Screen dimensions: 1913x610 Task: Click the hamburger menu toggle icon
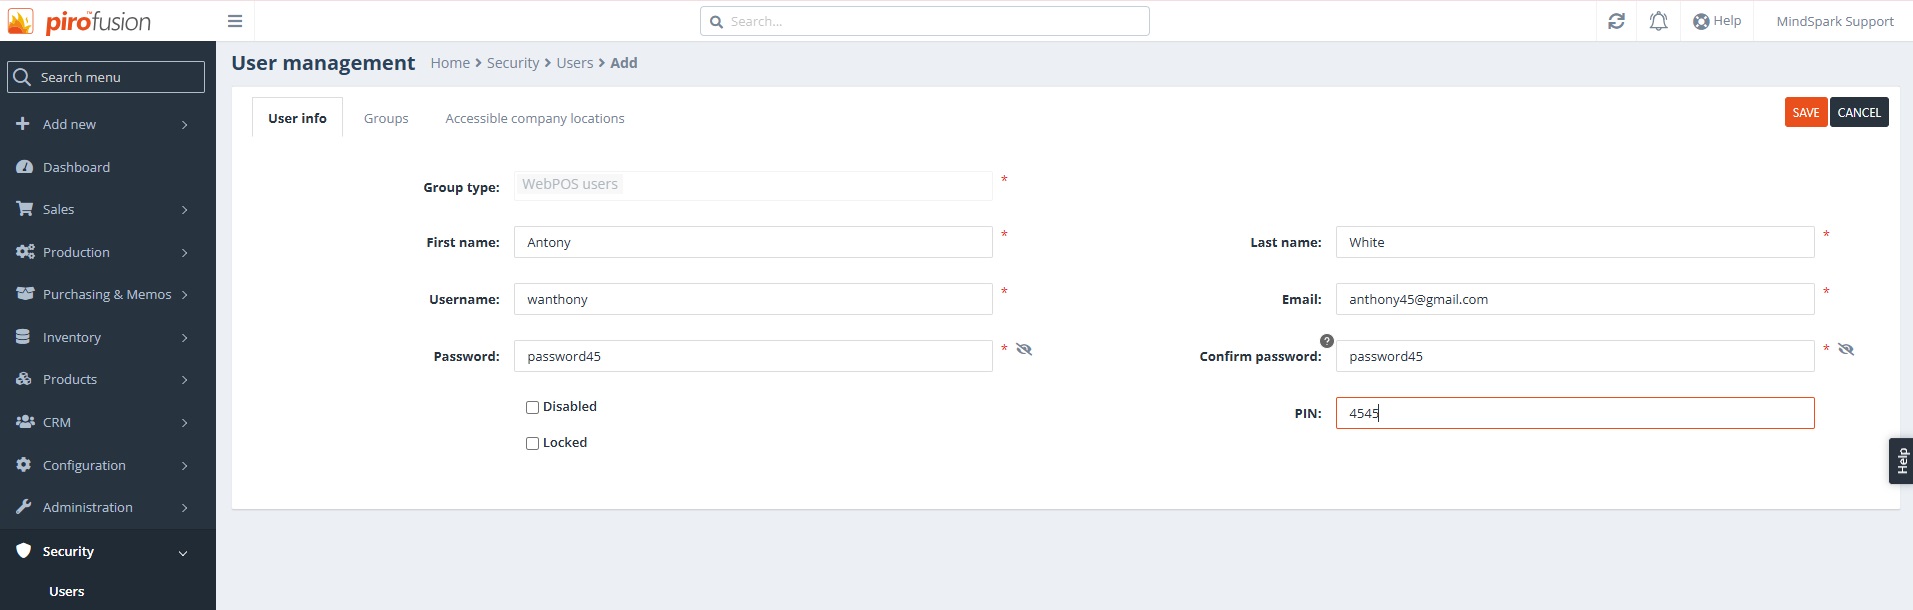[x=235, y=21]
